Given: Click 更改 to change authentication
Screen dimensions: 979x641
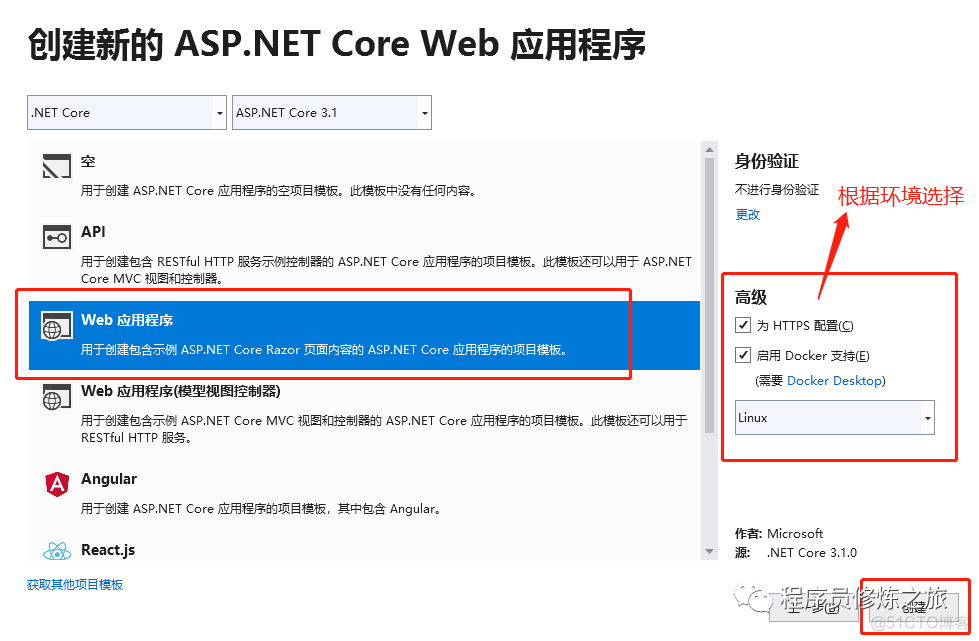Looking at the screenshot, I should tap(745, 213).
